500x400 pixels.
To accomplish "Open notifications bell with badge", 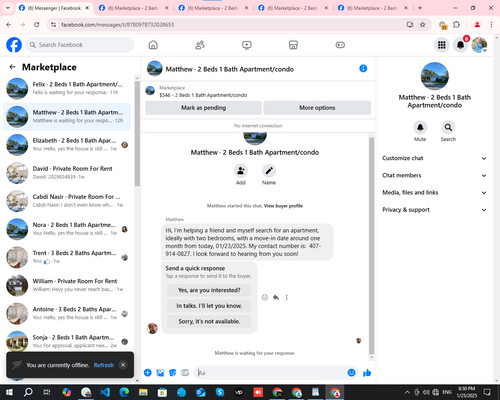I will (461, 45).
